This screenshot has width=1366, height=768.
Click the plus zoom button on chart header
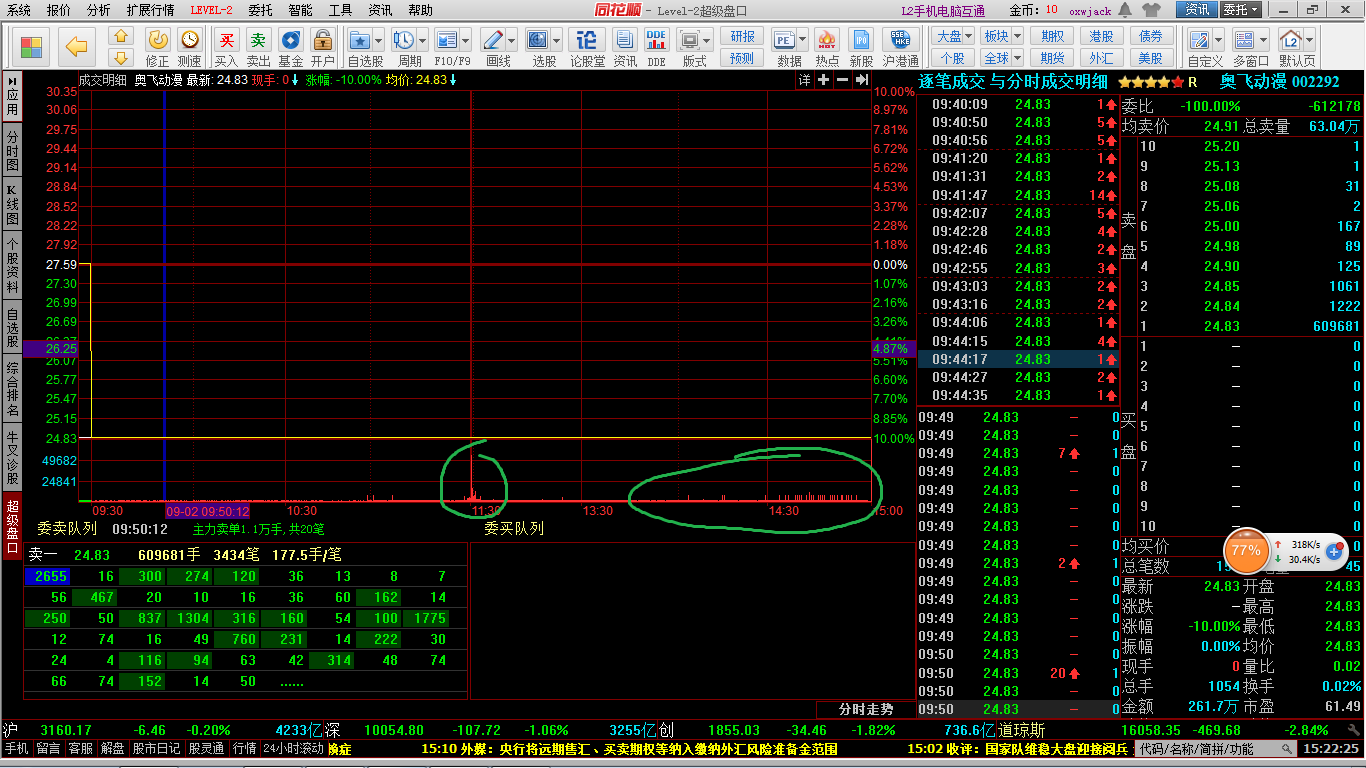823,80
